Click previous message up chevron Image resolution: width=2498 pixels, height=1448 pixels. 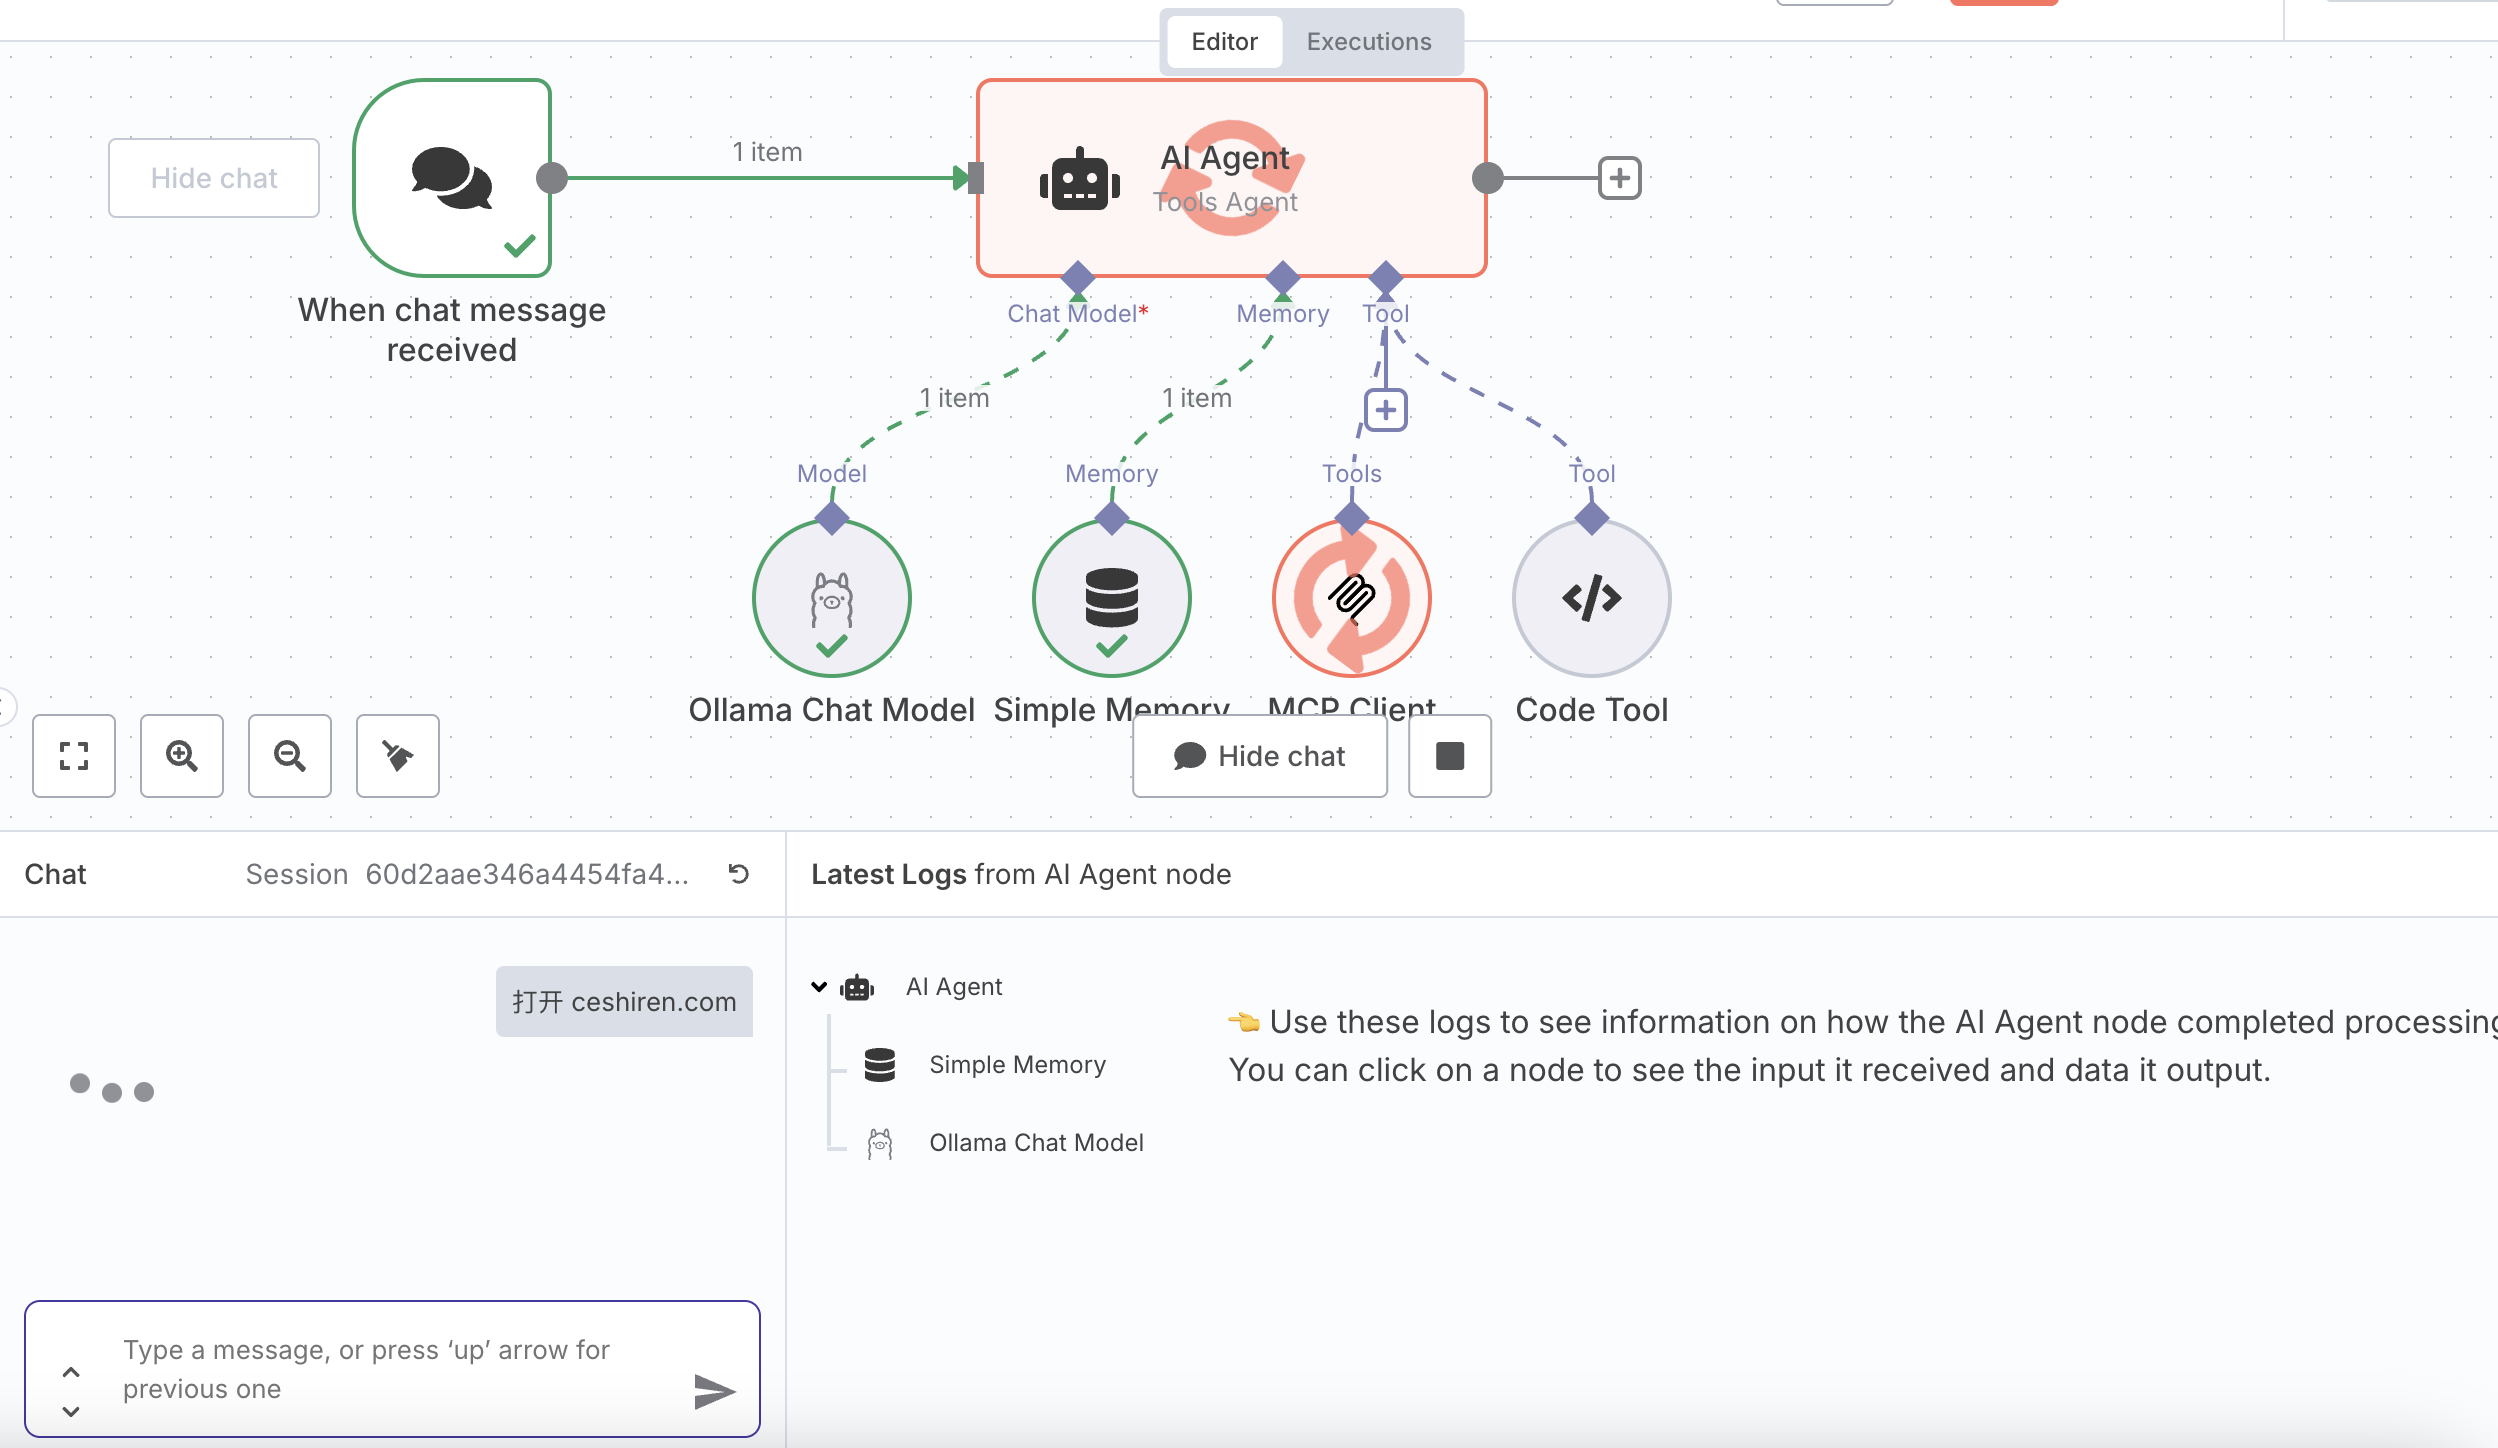[x=71, y=1372]
